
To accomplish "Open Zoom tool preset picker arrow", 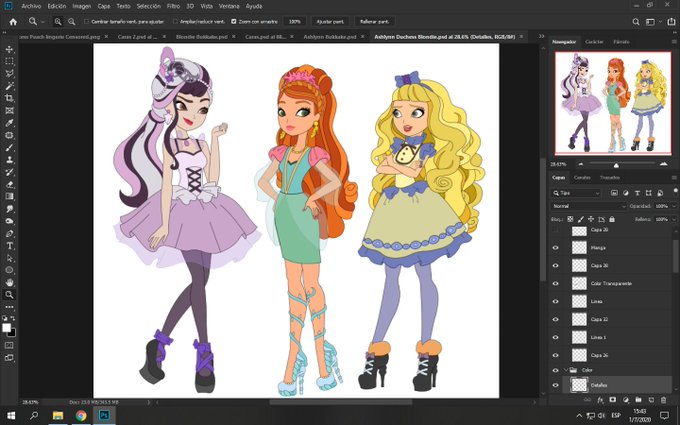I will pyautogui.click(x=43, y=21).
